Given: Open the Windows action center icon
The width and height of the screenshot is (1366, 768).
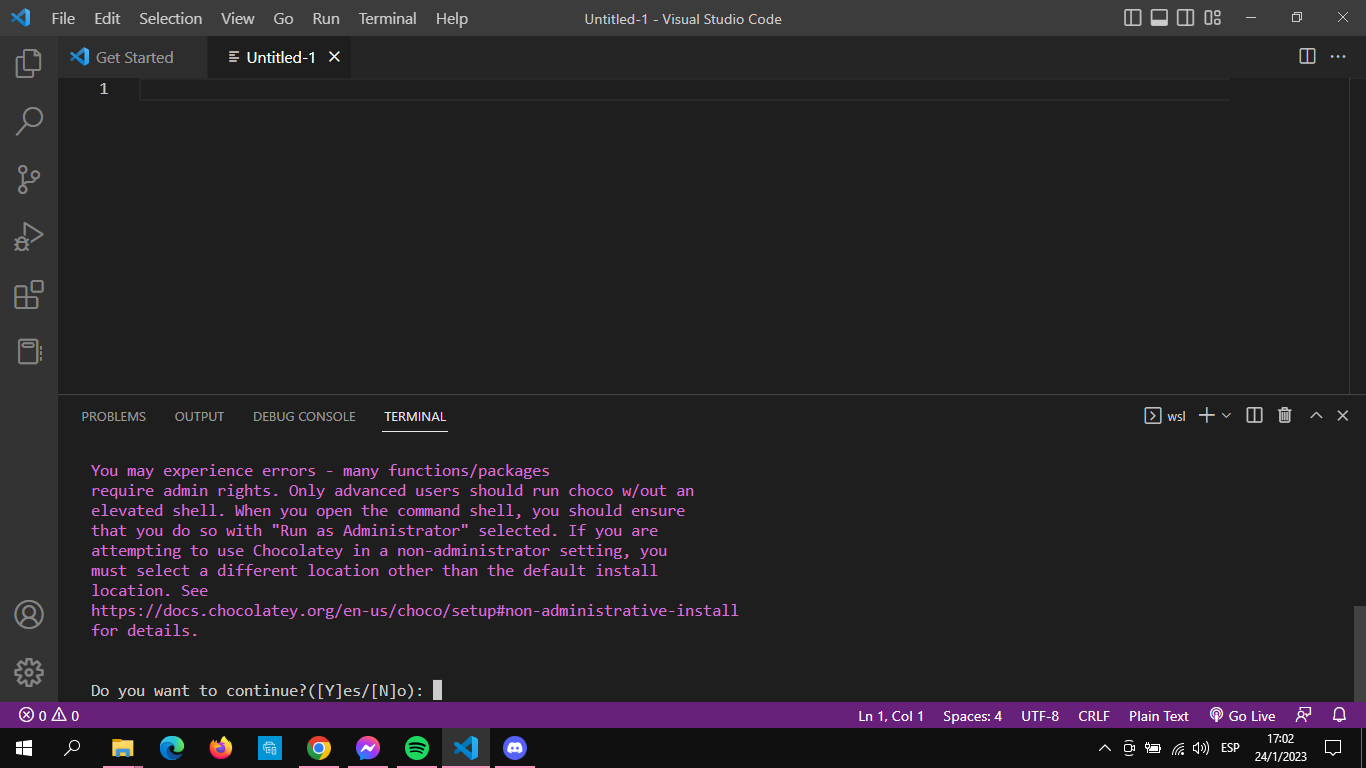Looking at the screenshot, I should (x=1333, y=748).
